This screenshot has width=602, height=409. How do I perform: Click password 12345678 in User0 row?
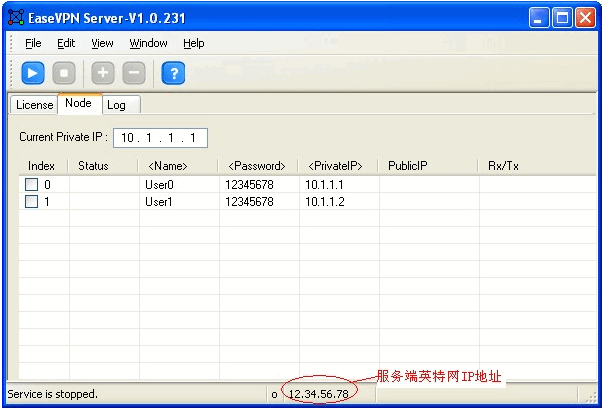[x=249, y=185]
